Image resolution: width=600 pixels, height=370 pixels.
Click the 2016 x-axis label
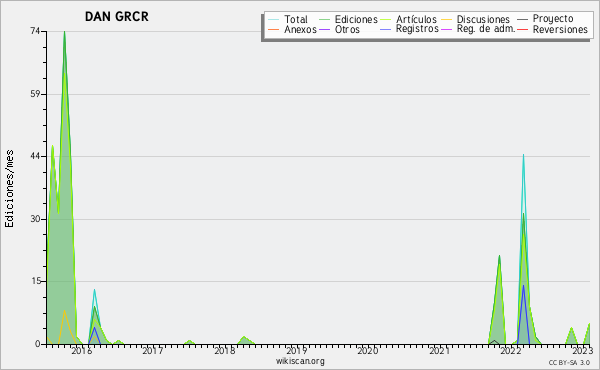[82, 350]
